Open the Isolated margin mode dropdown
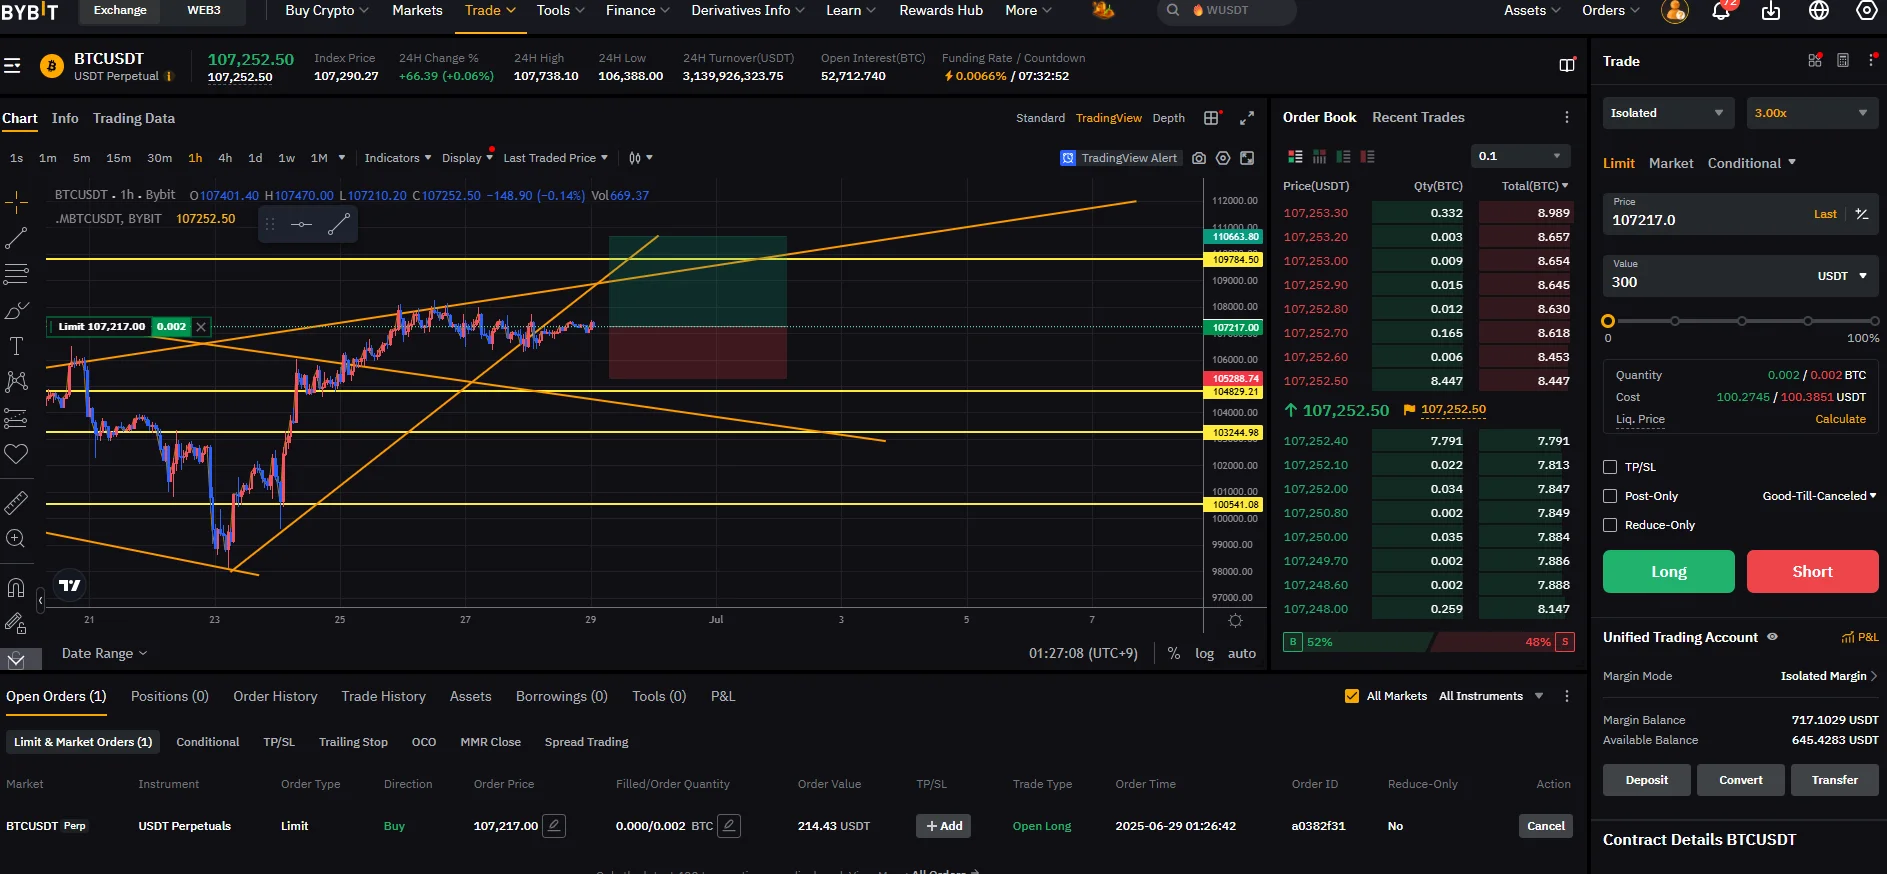 point(1667,113)
